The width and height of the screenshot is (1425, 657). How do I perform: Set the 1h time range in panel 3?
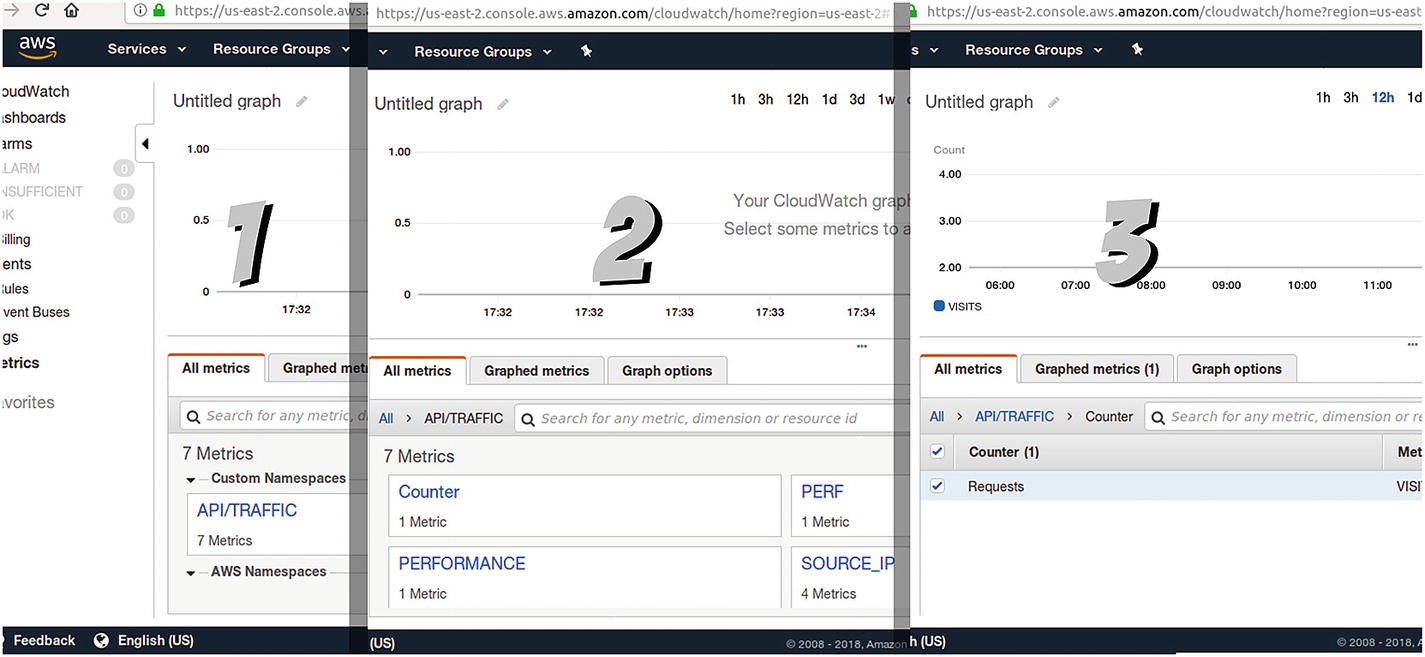[1323, 97]
